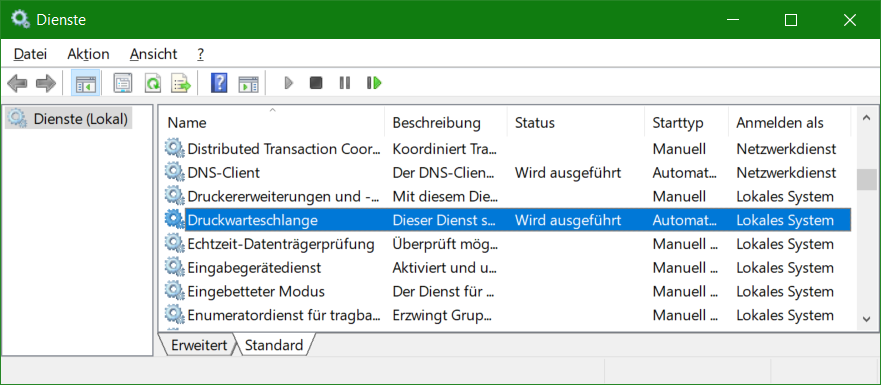Click the scrollbar up arrow
Image resolution: width=881 pixels, height=385 pixels.
pyautogui.click(x=865, y=117)
